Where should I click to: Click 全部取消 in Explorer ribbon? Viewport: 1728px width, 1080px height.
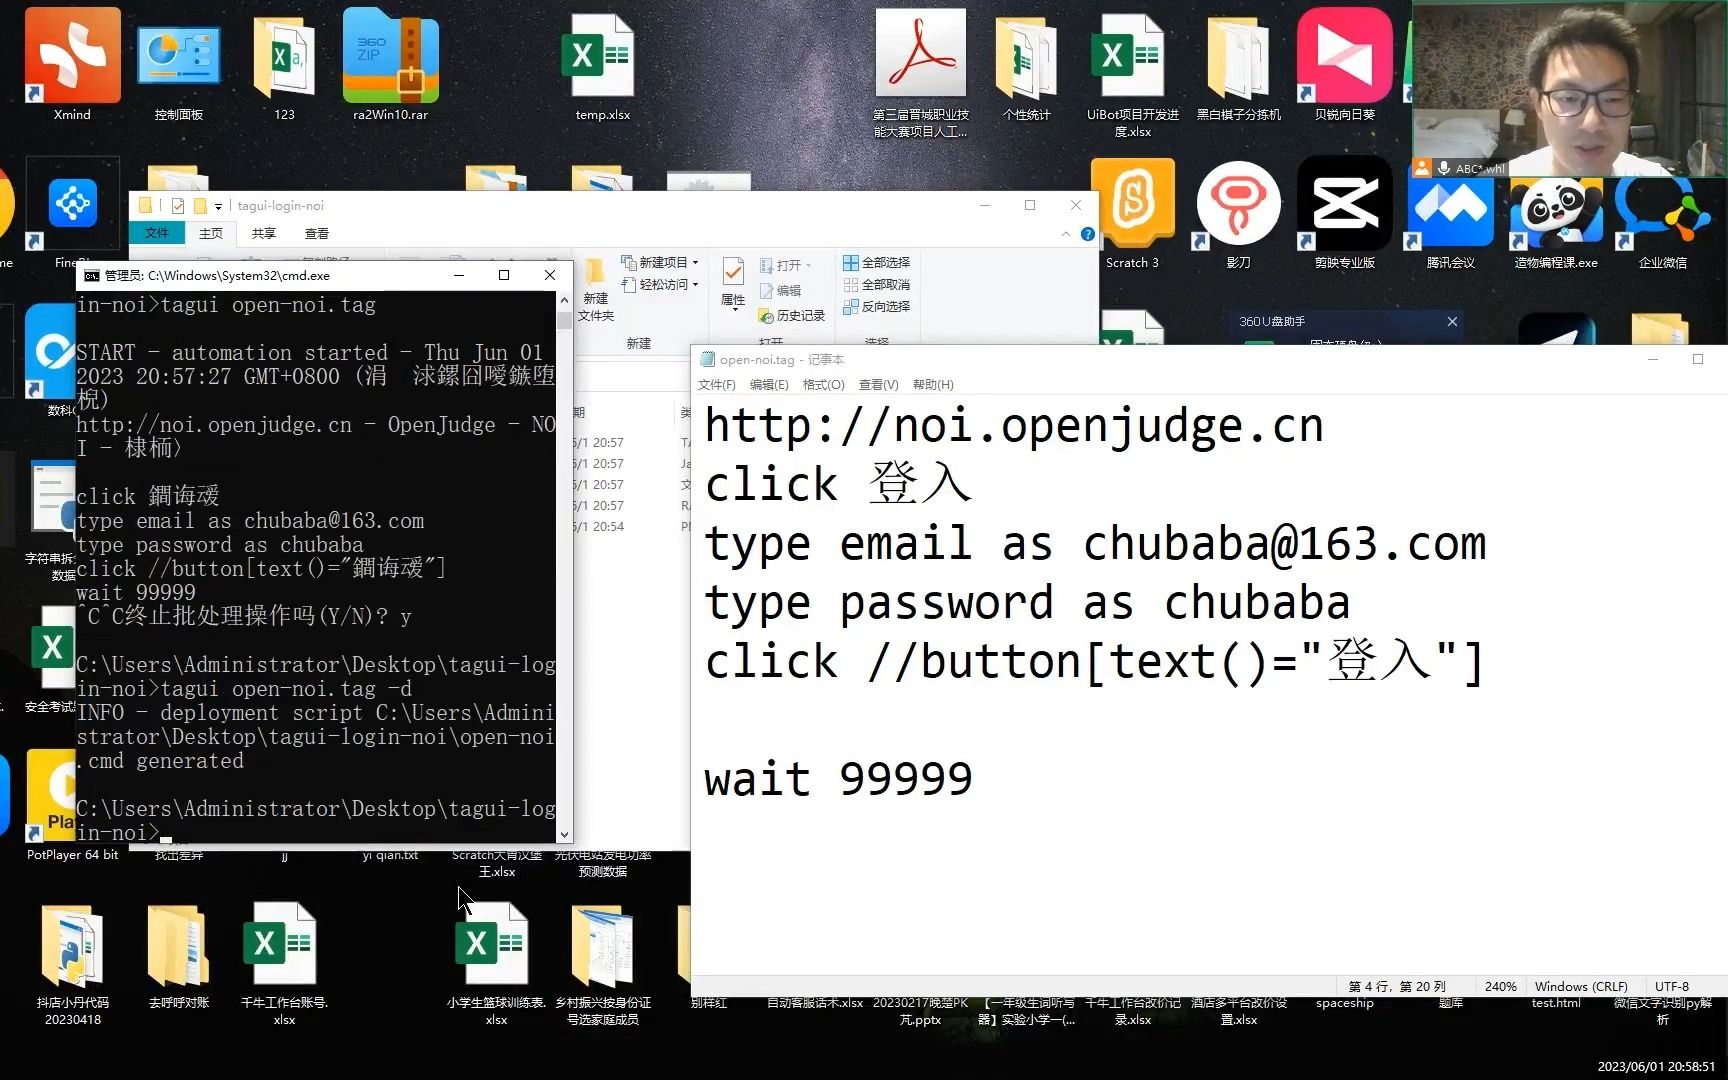point(876,284)
